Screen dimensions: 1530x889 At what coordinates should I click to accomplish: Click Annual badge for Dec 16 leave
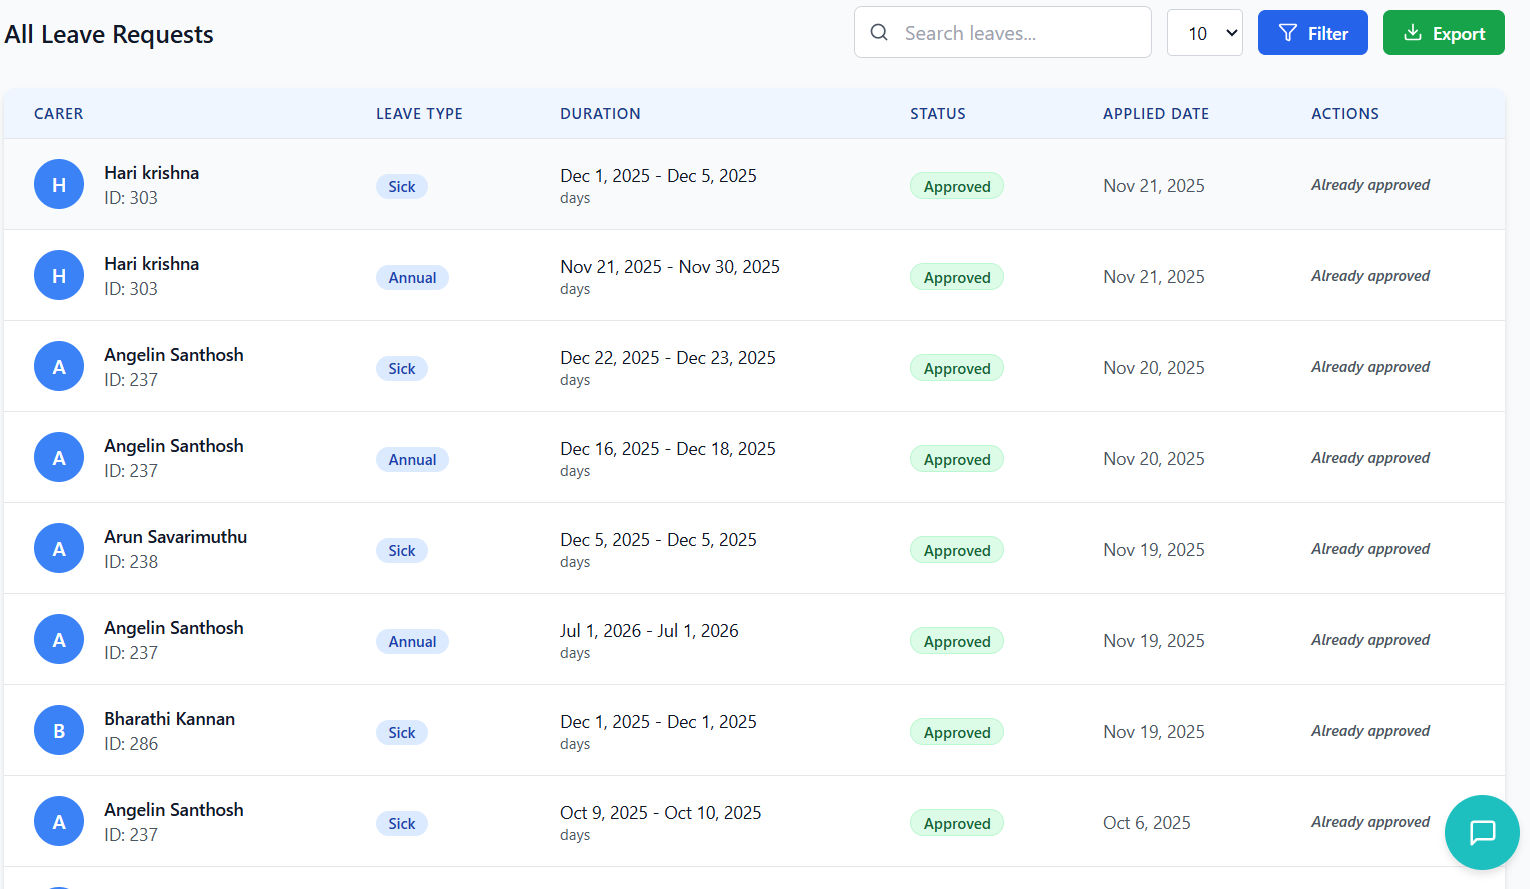point(412,460)
